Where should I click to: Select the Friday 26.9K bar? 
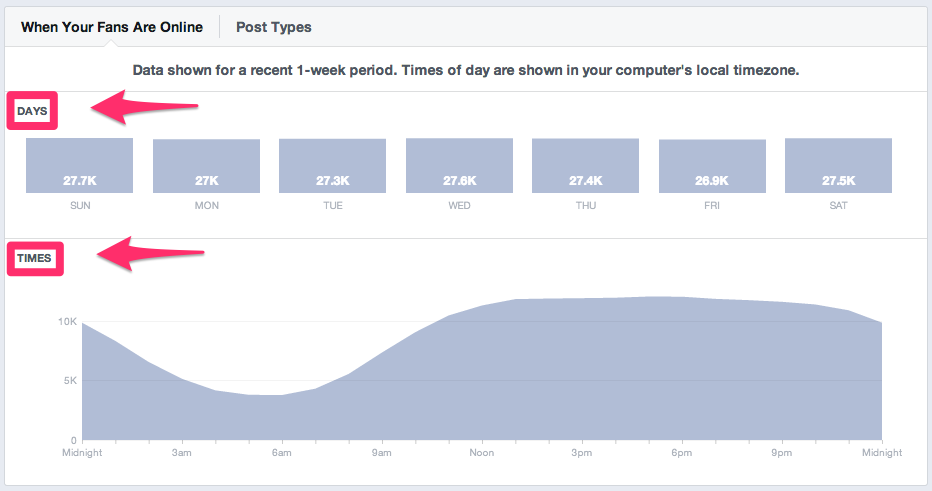coord(712,165)
